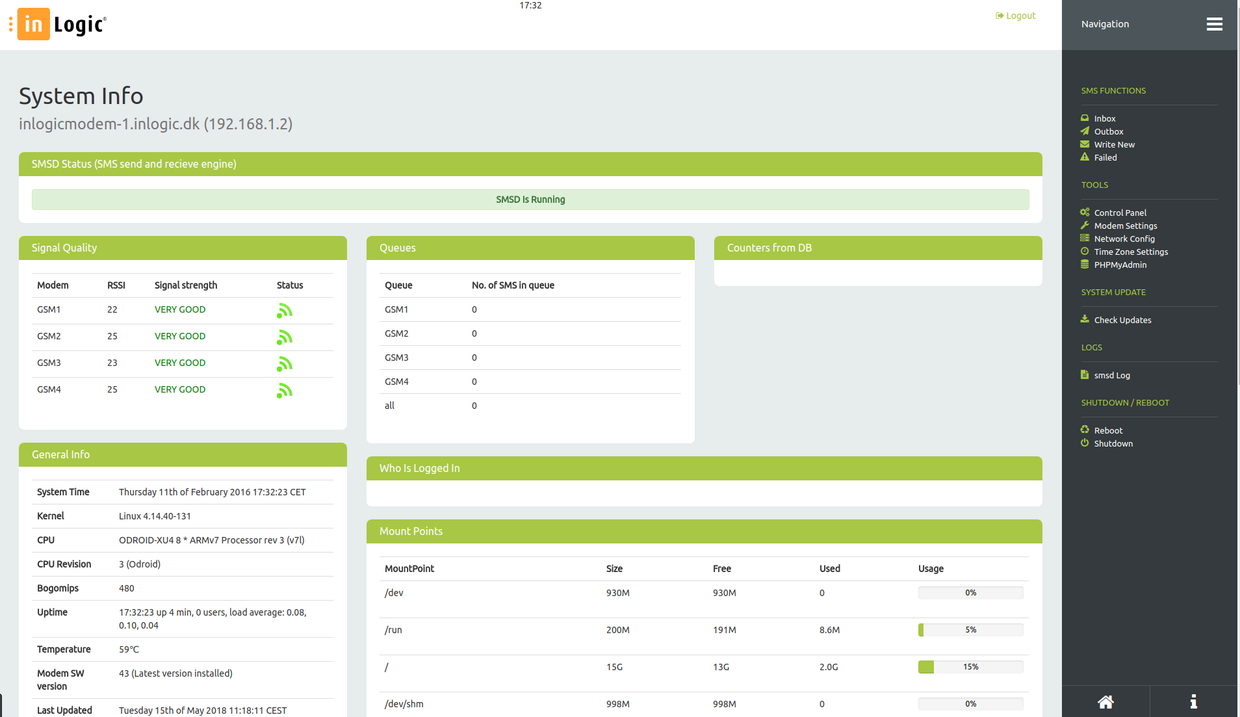
Task: Click the GSM1 signal status icon
Action: [x=285, y=311]
